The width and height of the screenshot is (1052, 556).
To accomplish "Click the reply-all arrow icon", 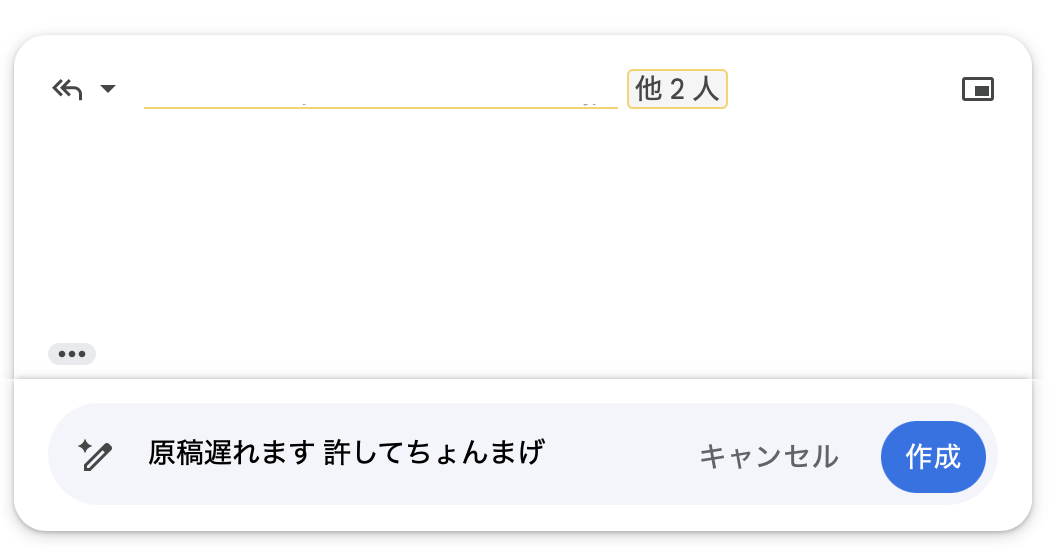I will tap(67, 90).
